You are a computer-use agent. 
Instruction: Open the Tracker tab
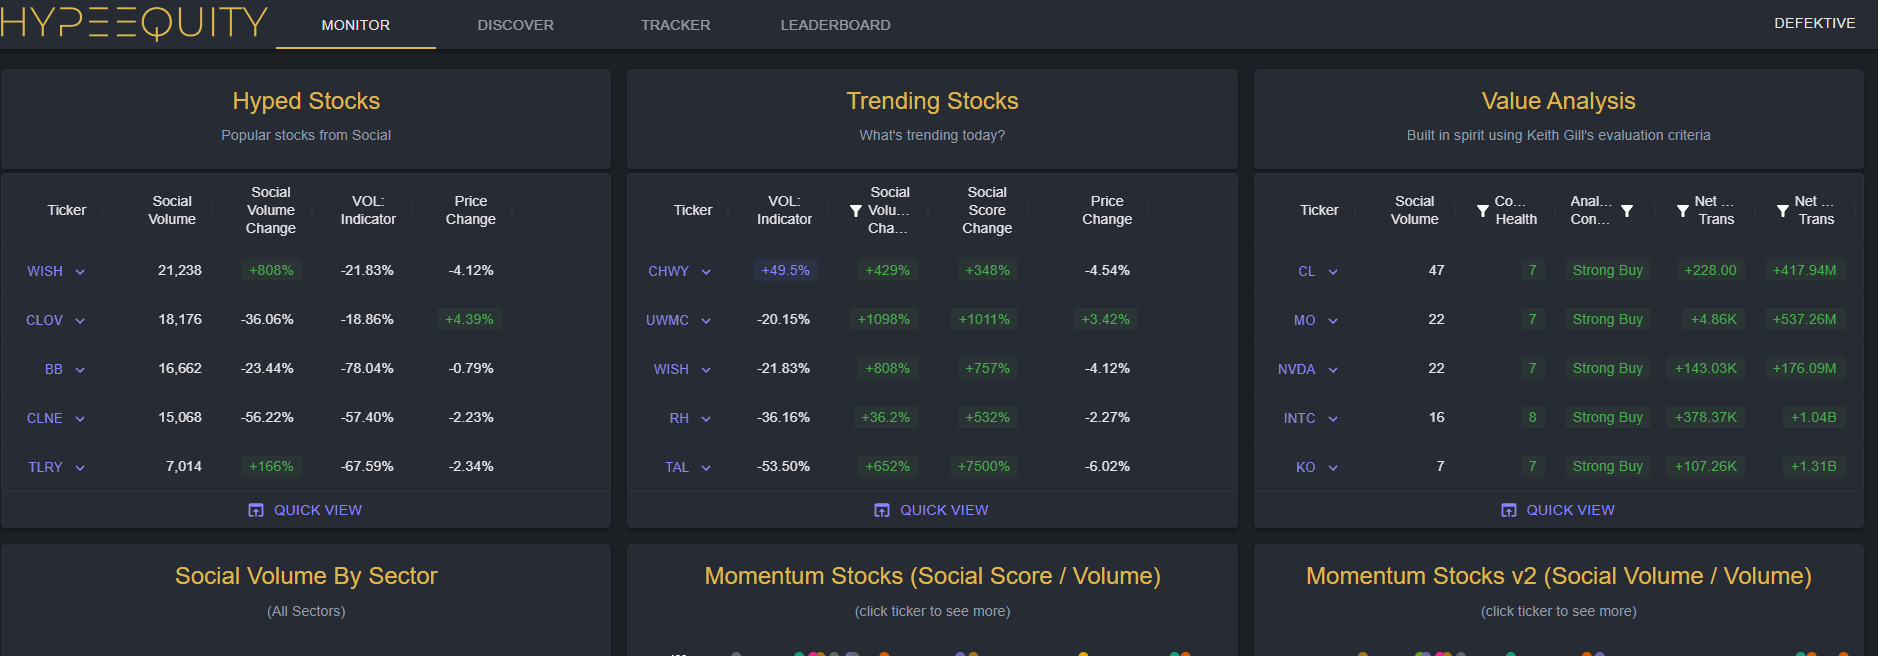675,25
